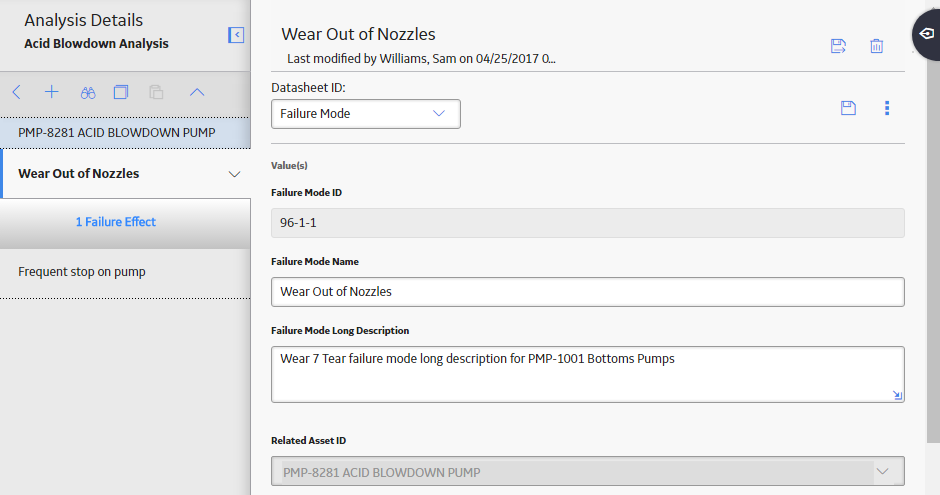940x495 pixels.
Task: Click the upward chevron in left toolbar
Action: tap(197, 92)
